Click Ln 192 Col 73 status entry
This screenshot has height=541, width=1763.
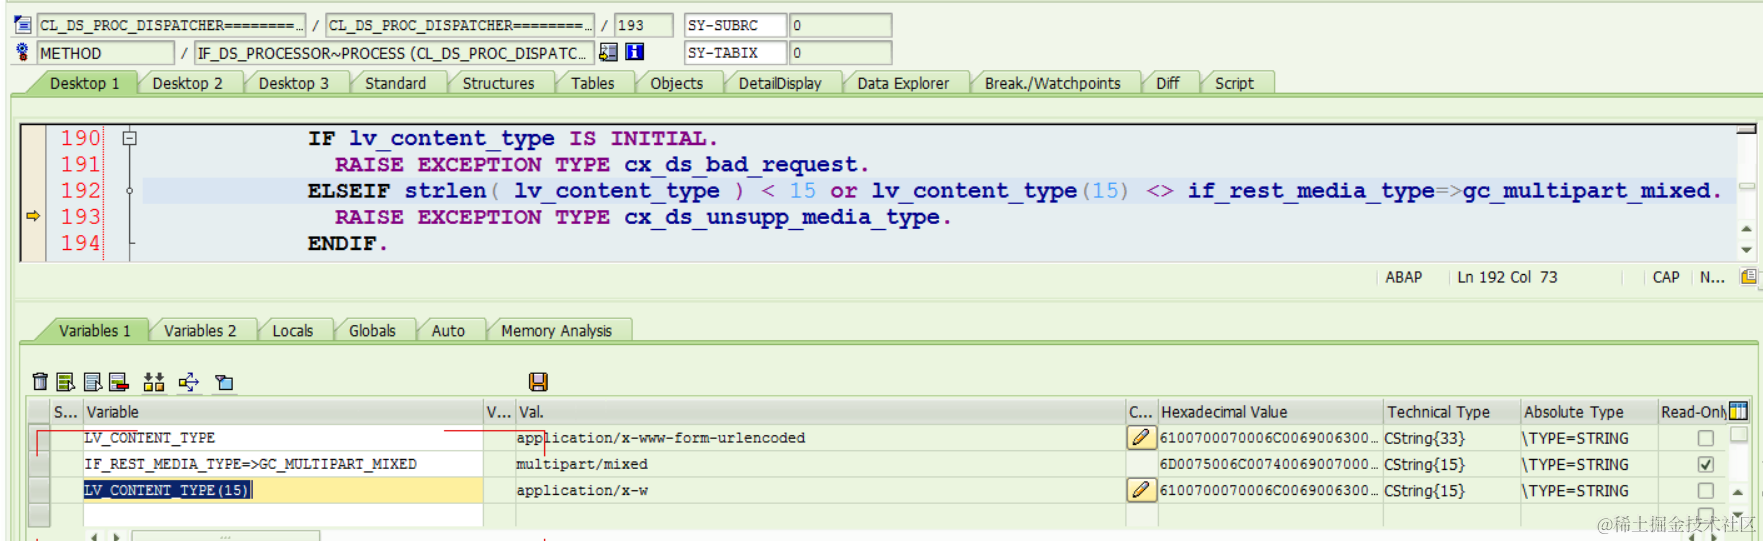[x=1507, y=277]
